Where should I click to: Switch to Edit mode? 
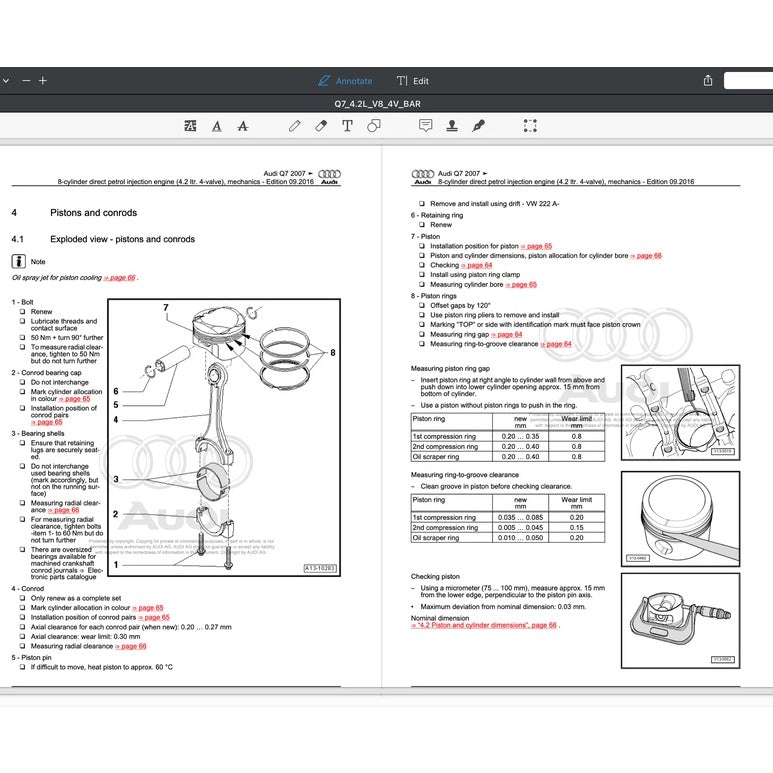(x=413, y=81)
